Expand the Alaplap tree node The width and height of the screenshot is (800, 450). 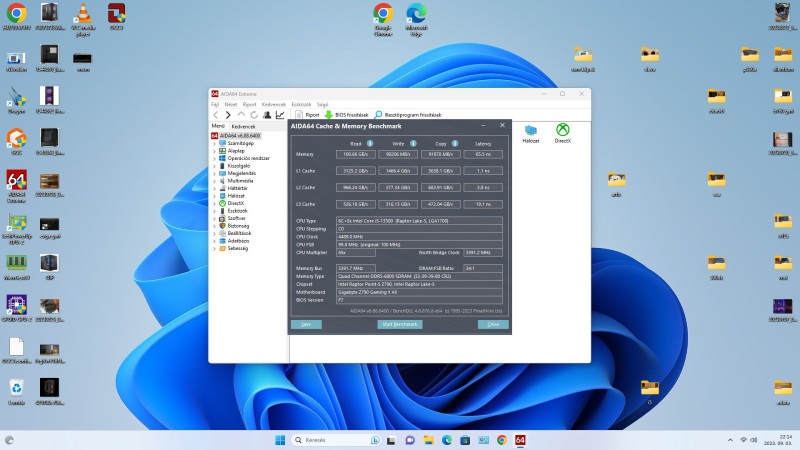pyautogui.click(x=214, y=151)
